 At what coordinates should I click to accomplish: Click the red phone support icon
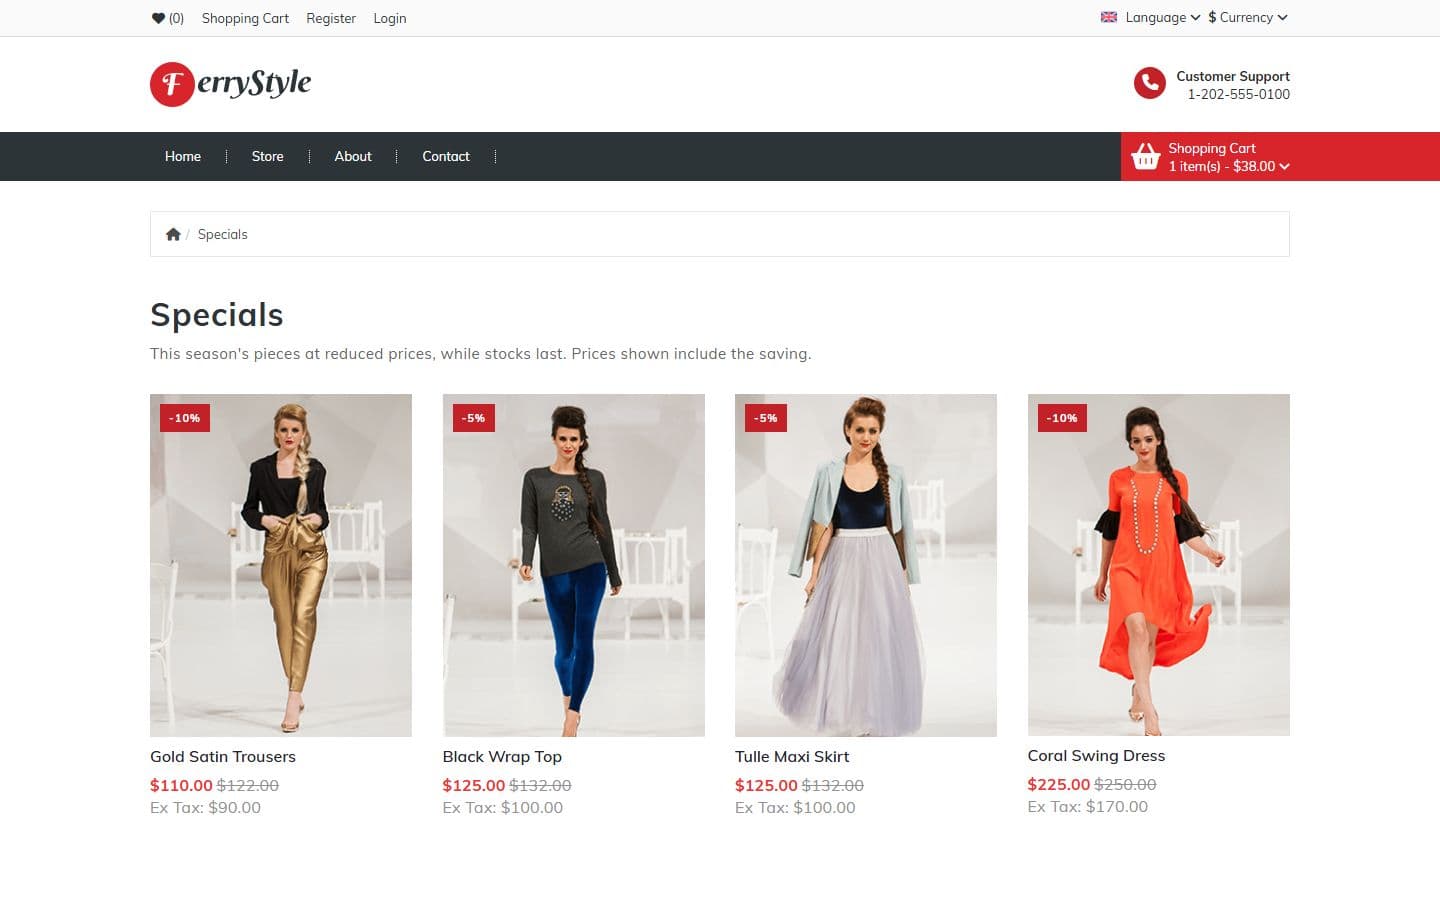tap(1149, 83)
